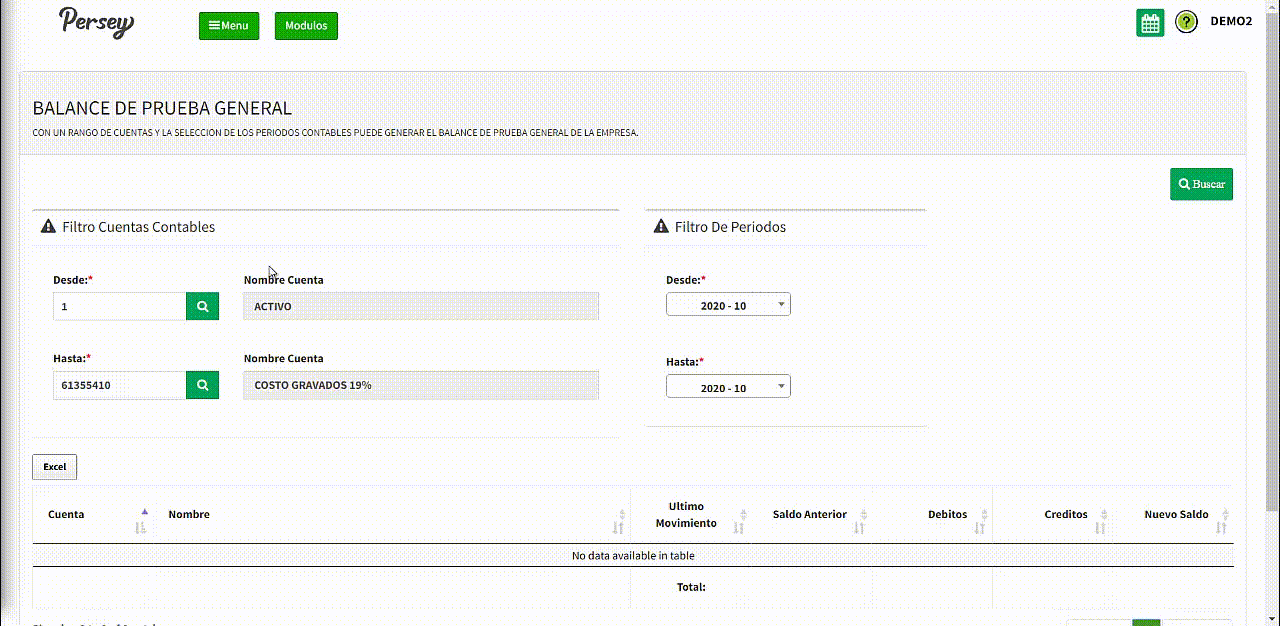This screenshot has height=626, width=1280.
Task: Open the green Menu button
Action: [x=229, y=26]
